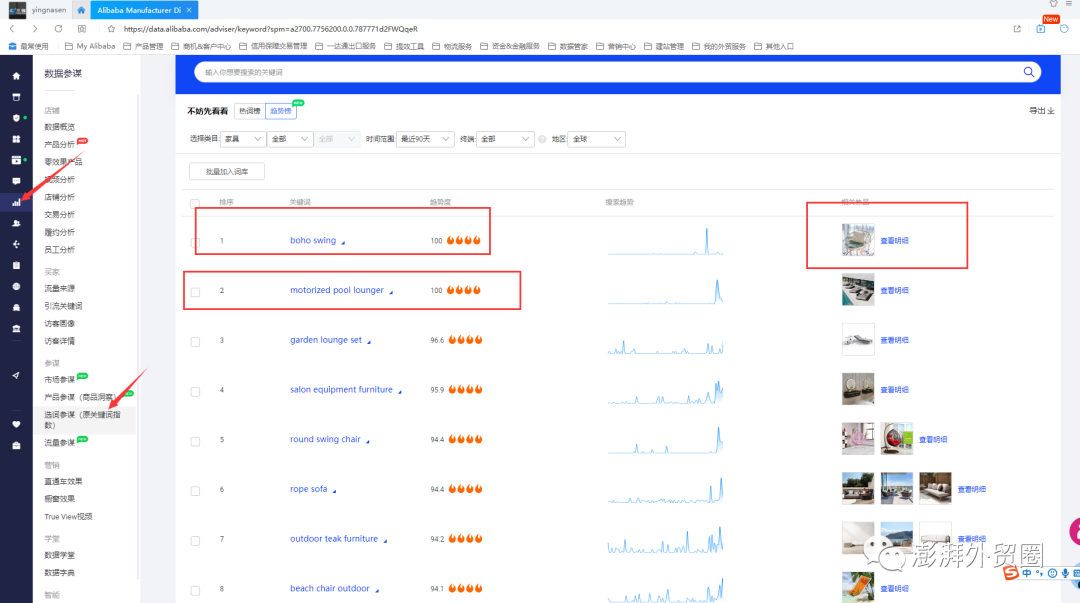Screen dimensions: 1080x603
Task: Expand the arrow next to rope sofa
Action: (x=334, y=491)
